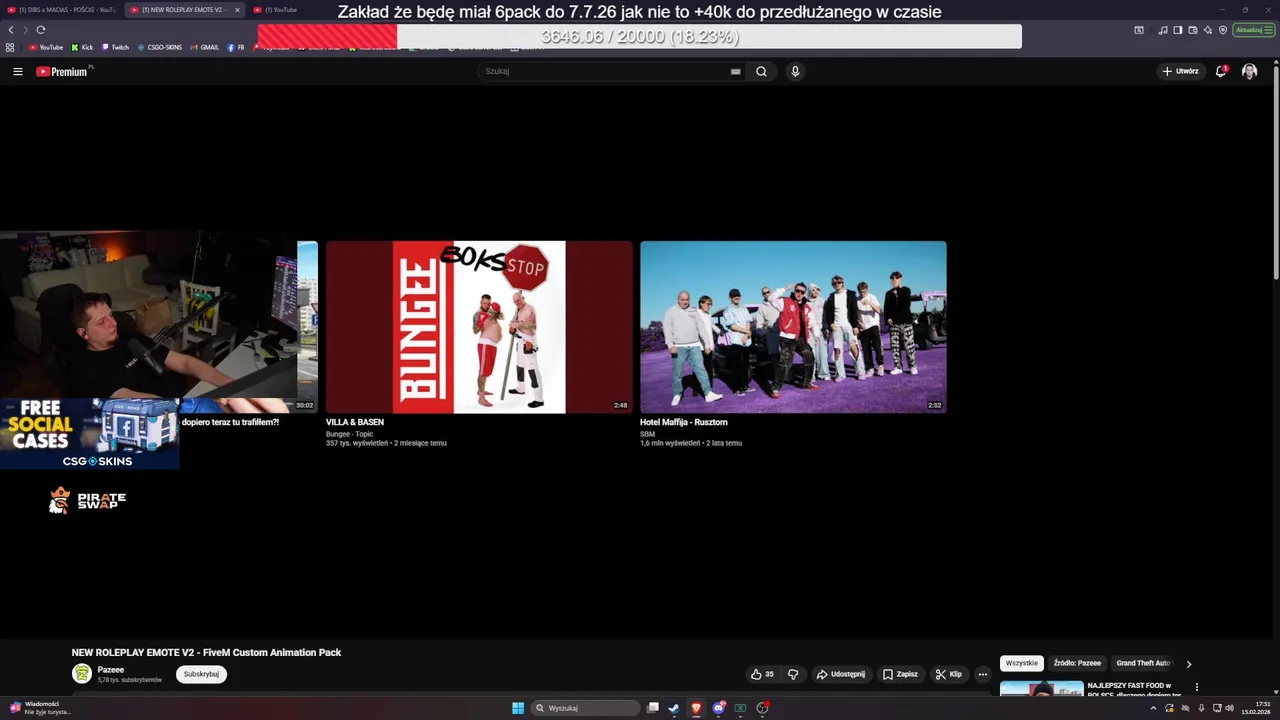
Task: Close the NEW ROLEPLAY EMOTE V2 tab
Action: pyautogui.click(x=237, y=10)
